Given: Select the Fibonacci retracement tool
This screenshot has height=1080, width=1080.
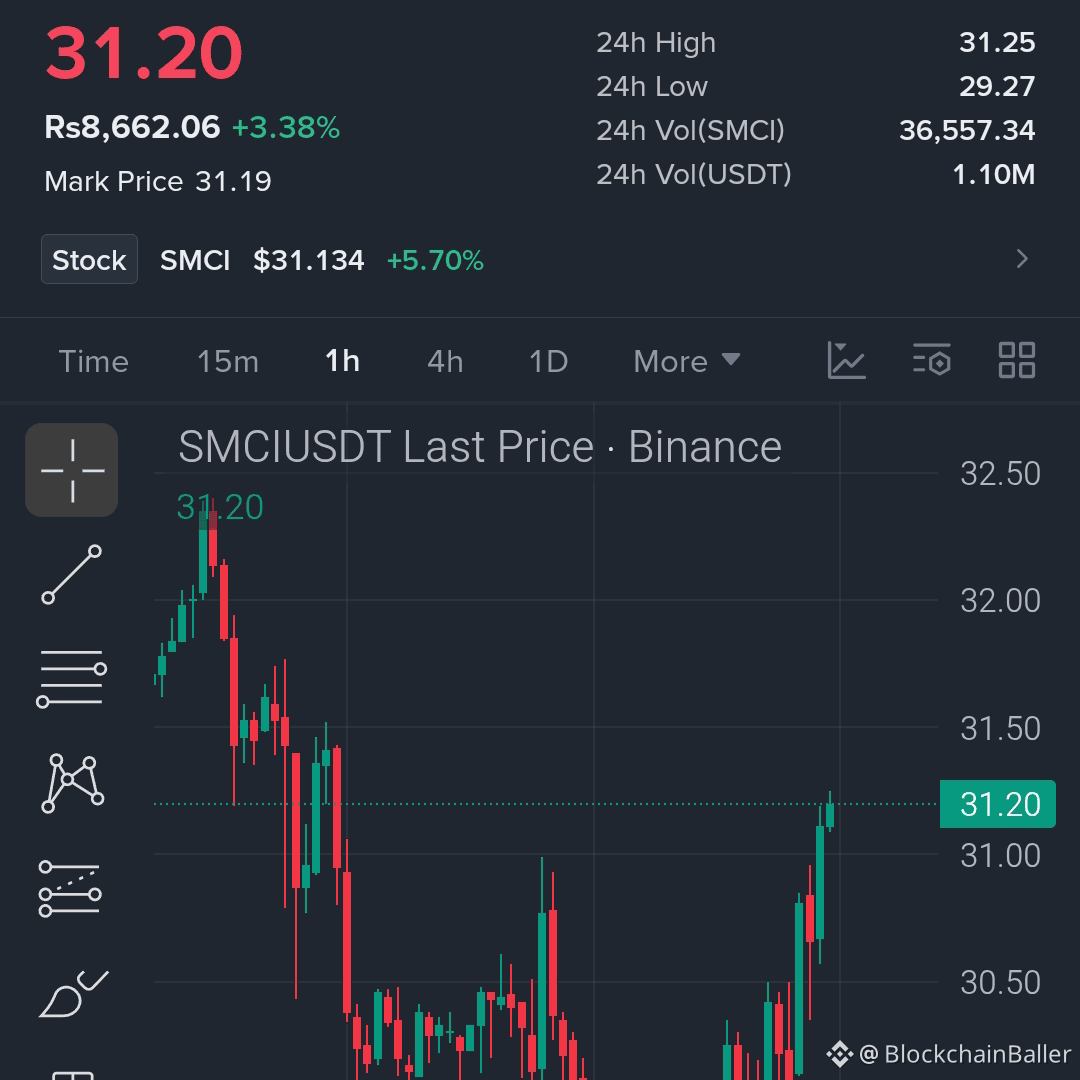Looking at the screenshot, I should [x=70, y=889].
